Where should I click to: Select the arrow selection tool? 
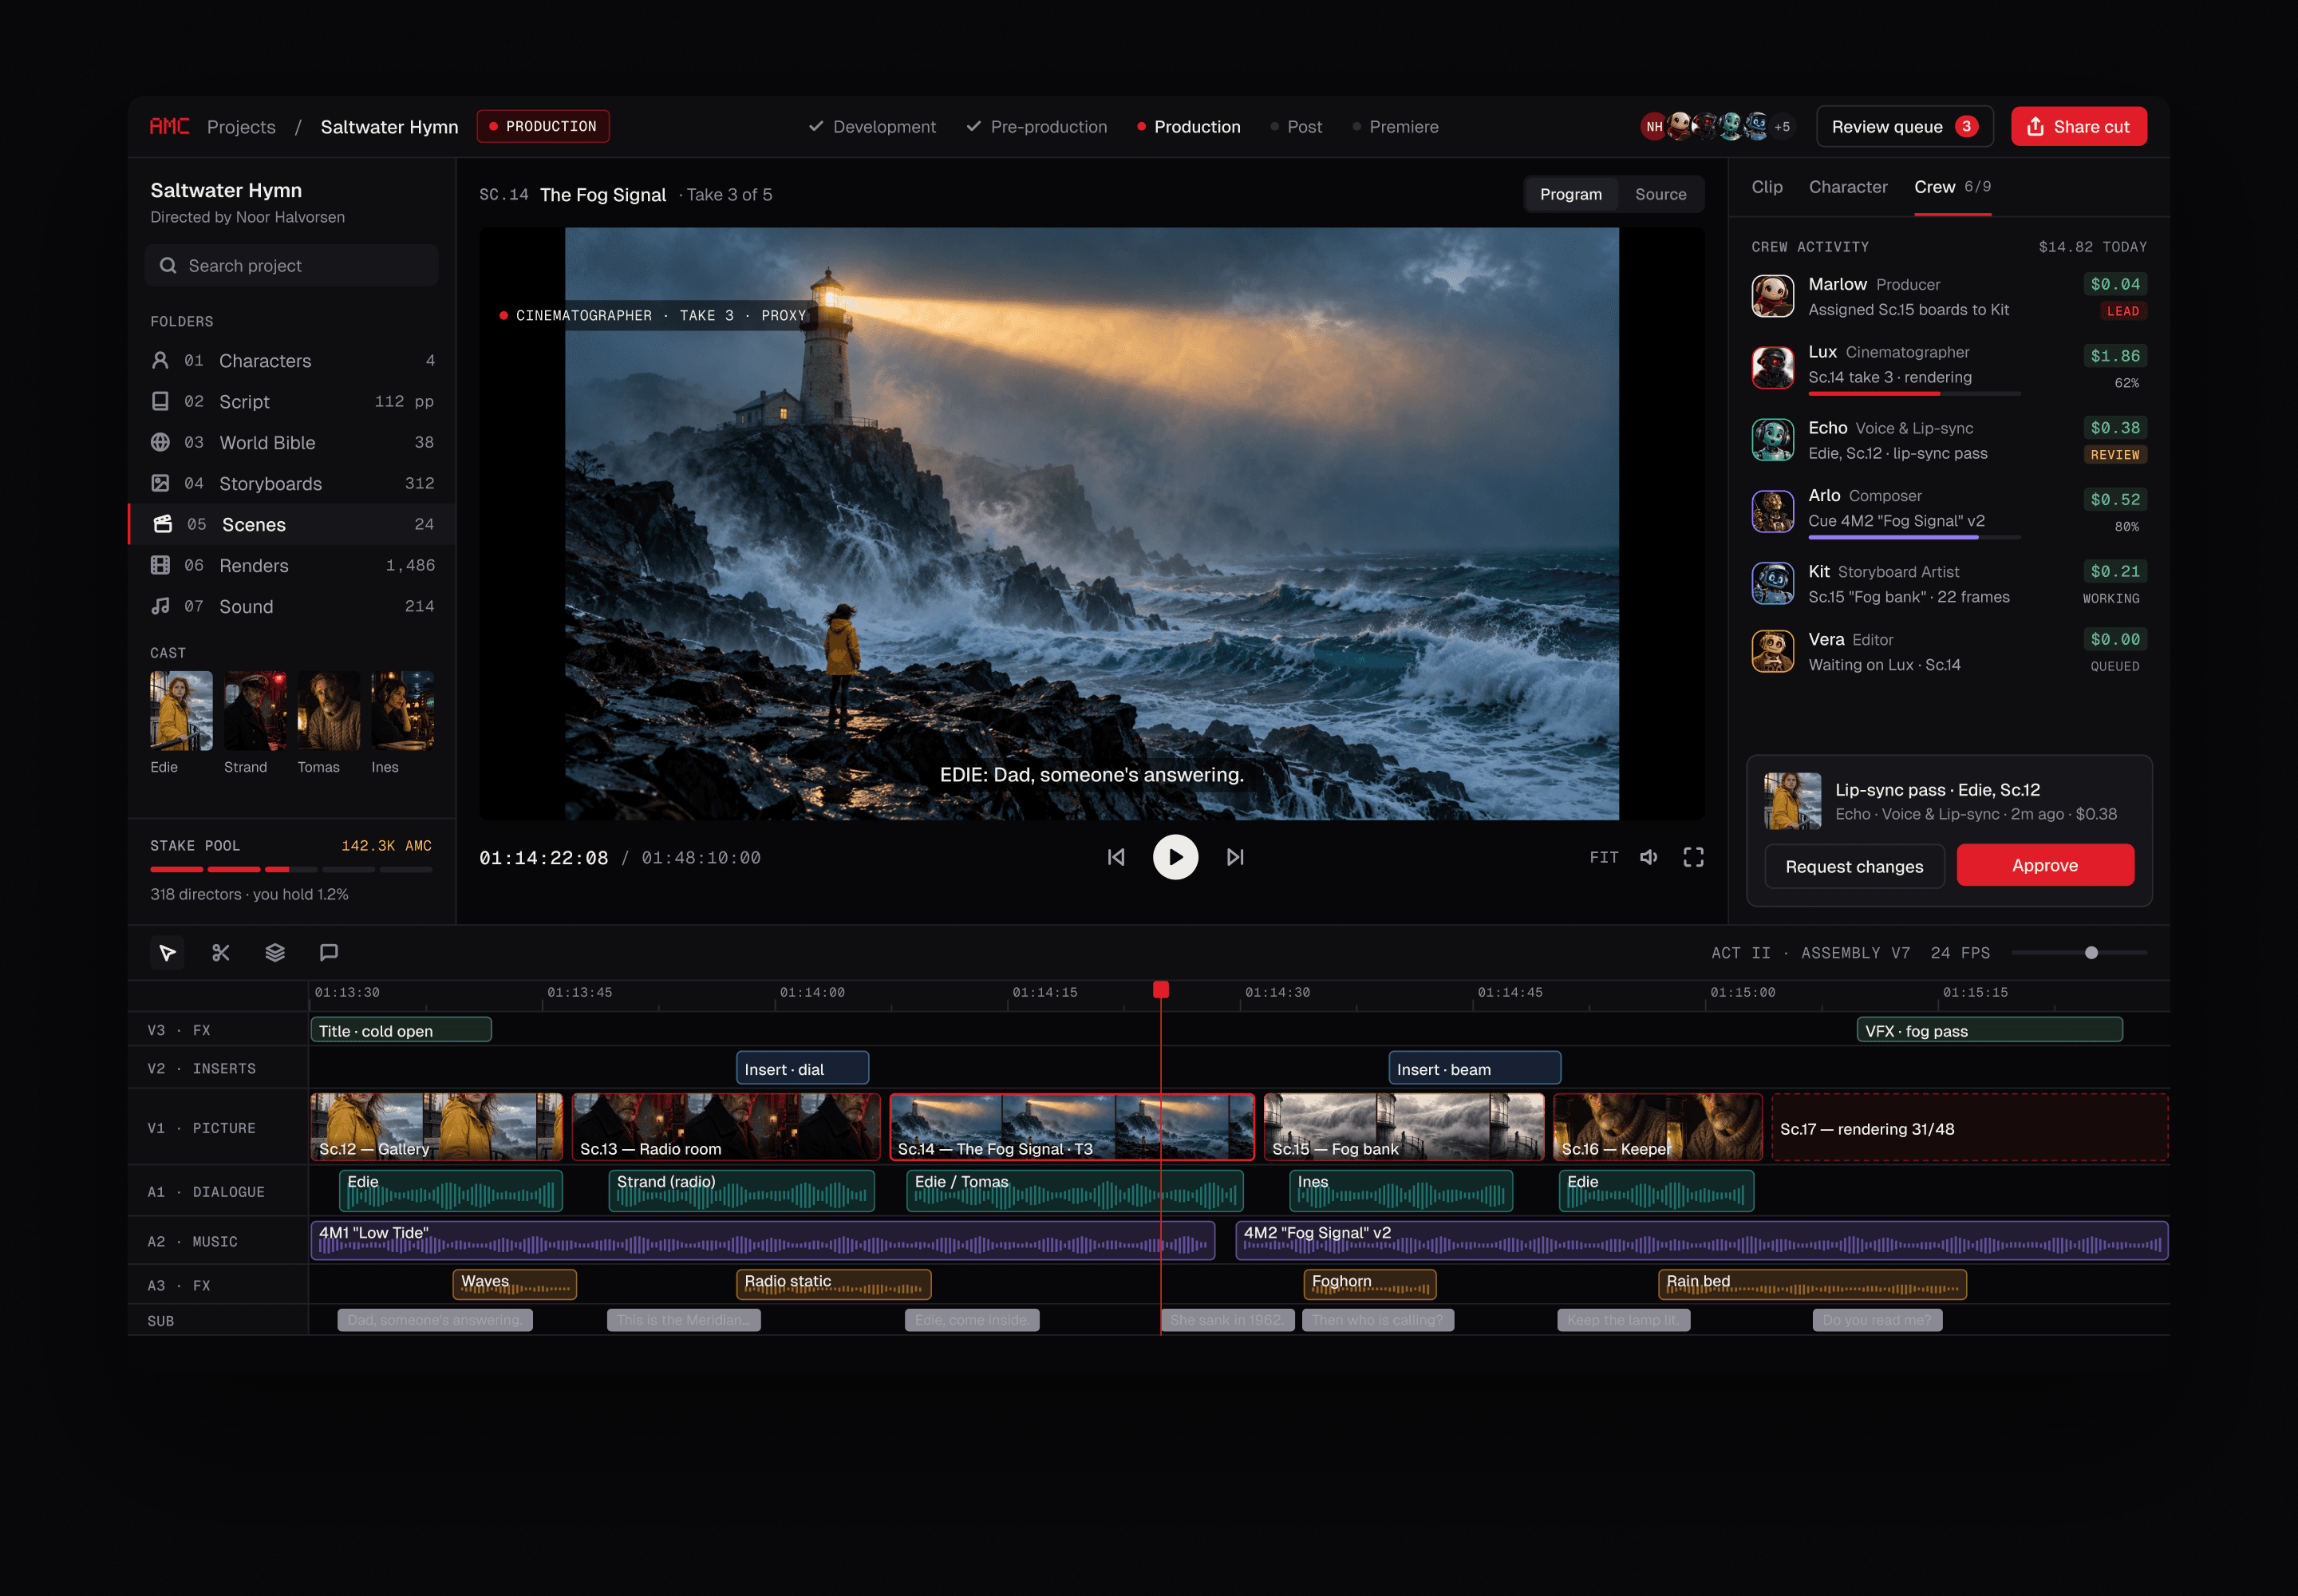coord(167,952)
